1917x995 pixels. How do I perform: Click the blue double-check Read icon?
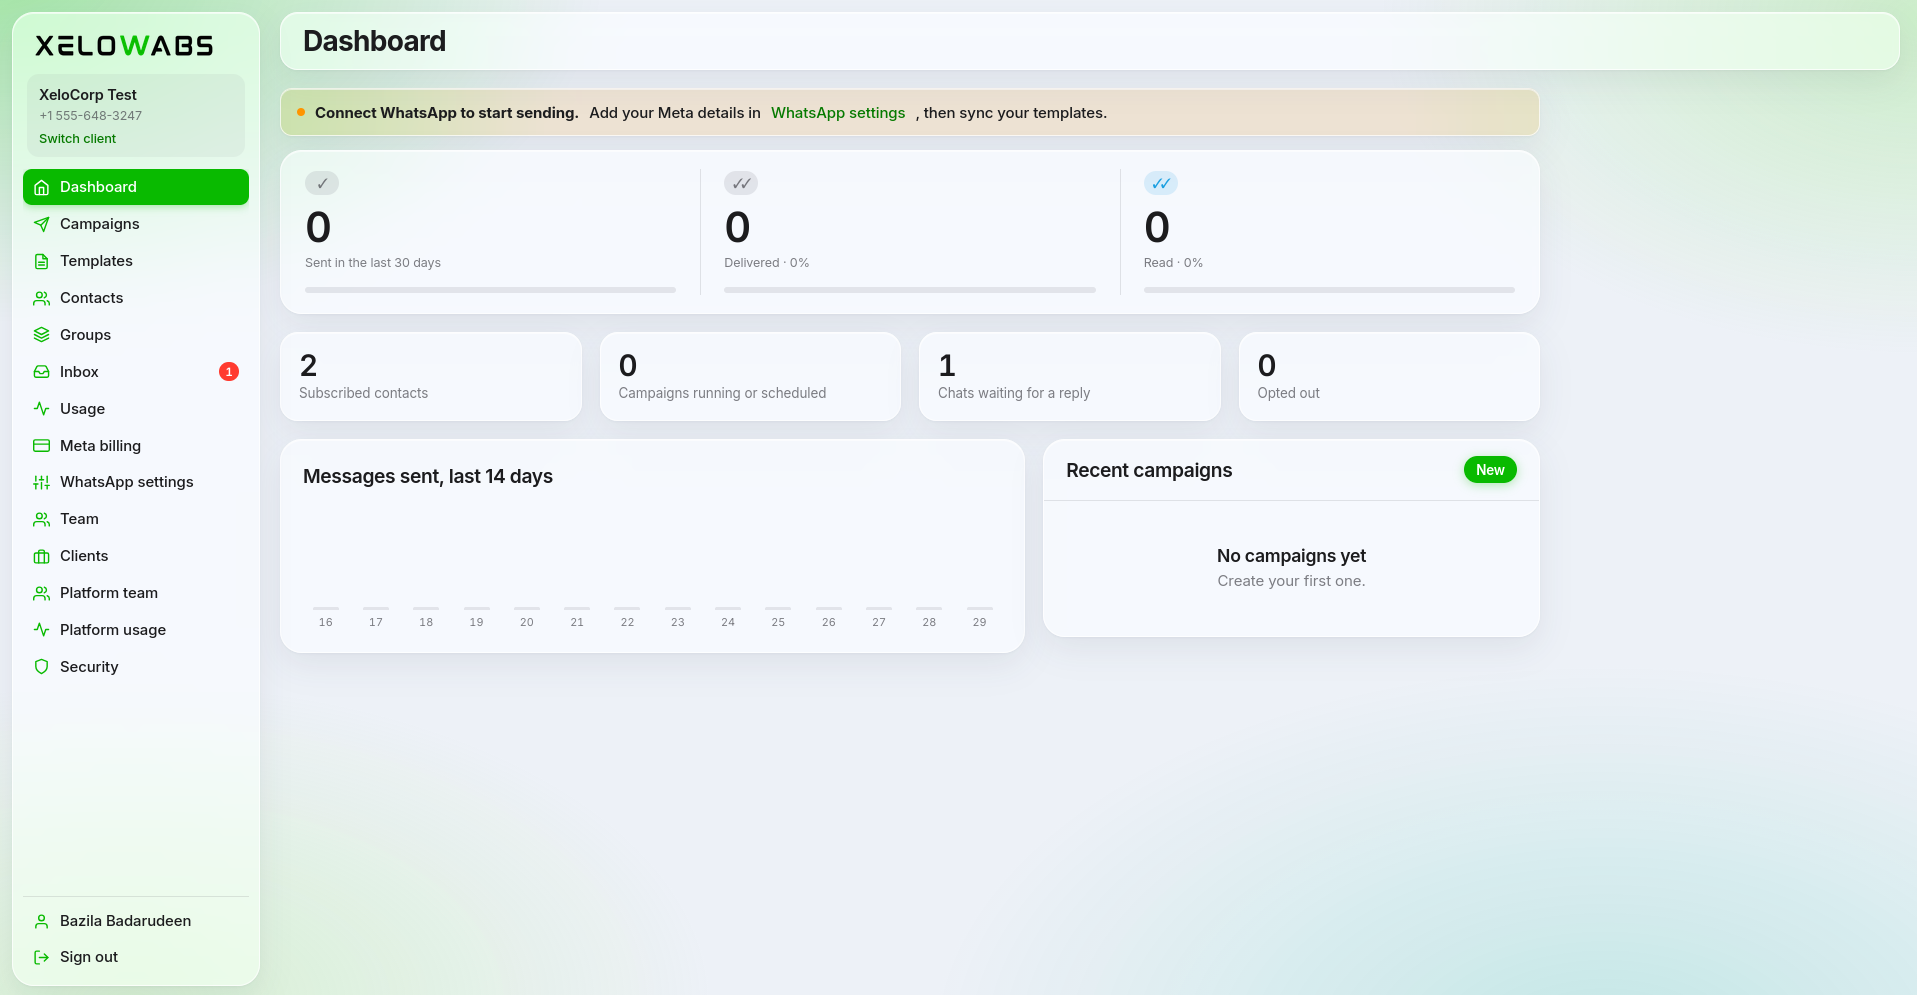click(x=1161, y=183)
